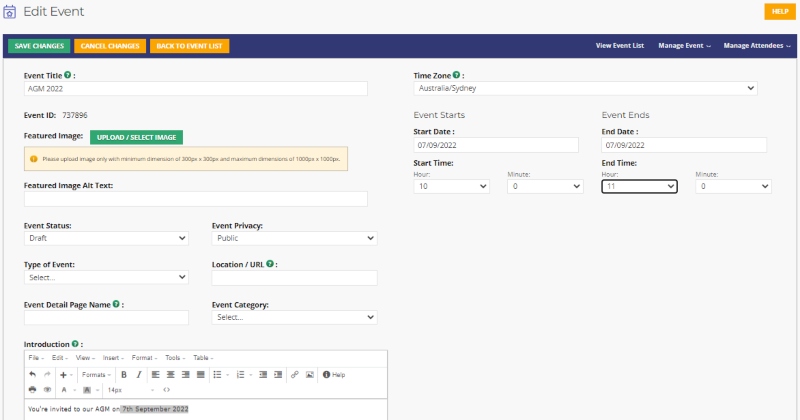Screen dimensions: 800x420
Task: Decrease indent in the editor
Action: click(x=263, y=375)
